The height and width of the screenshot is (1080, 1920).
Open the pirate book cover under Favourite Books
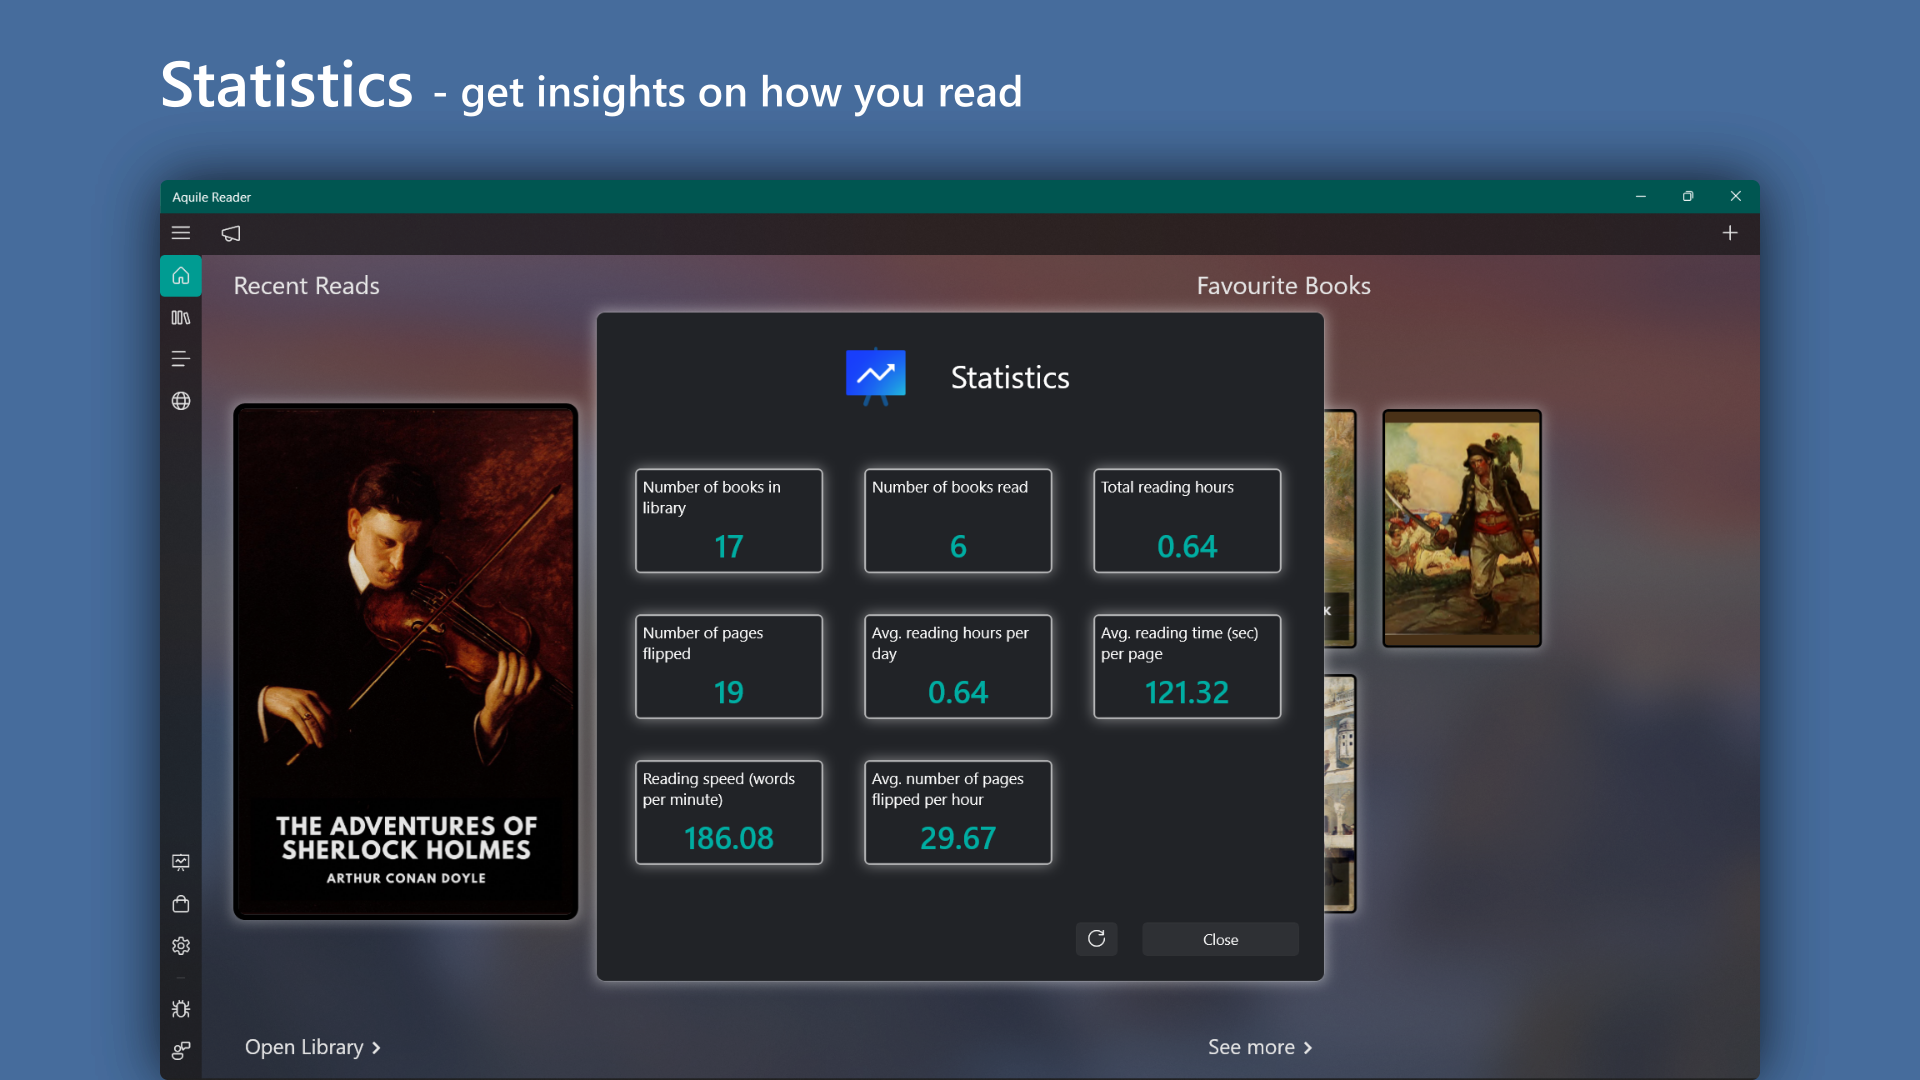1461,528
